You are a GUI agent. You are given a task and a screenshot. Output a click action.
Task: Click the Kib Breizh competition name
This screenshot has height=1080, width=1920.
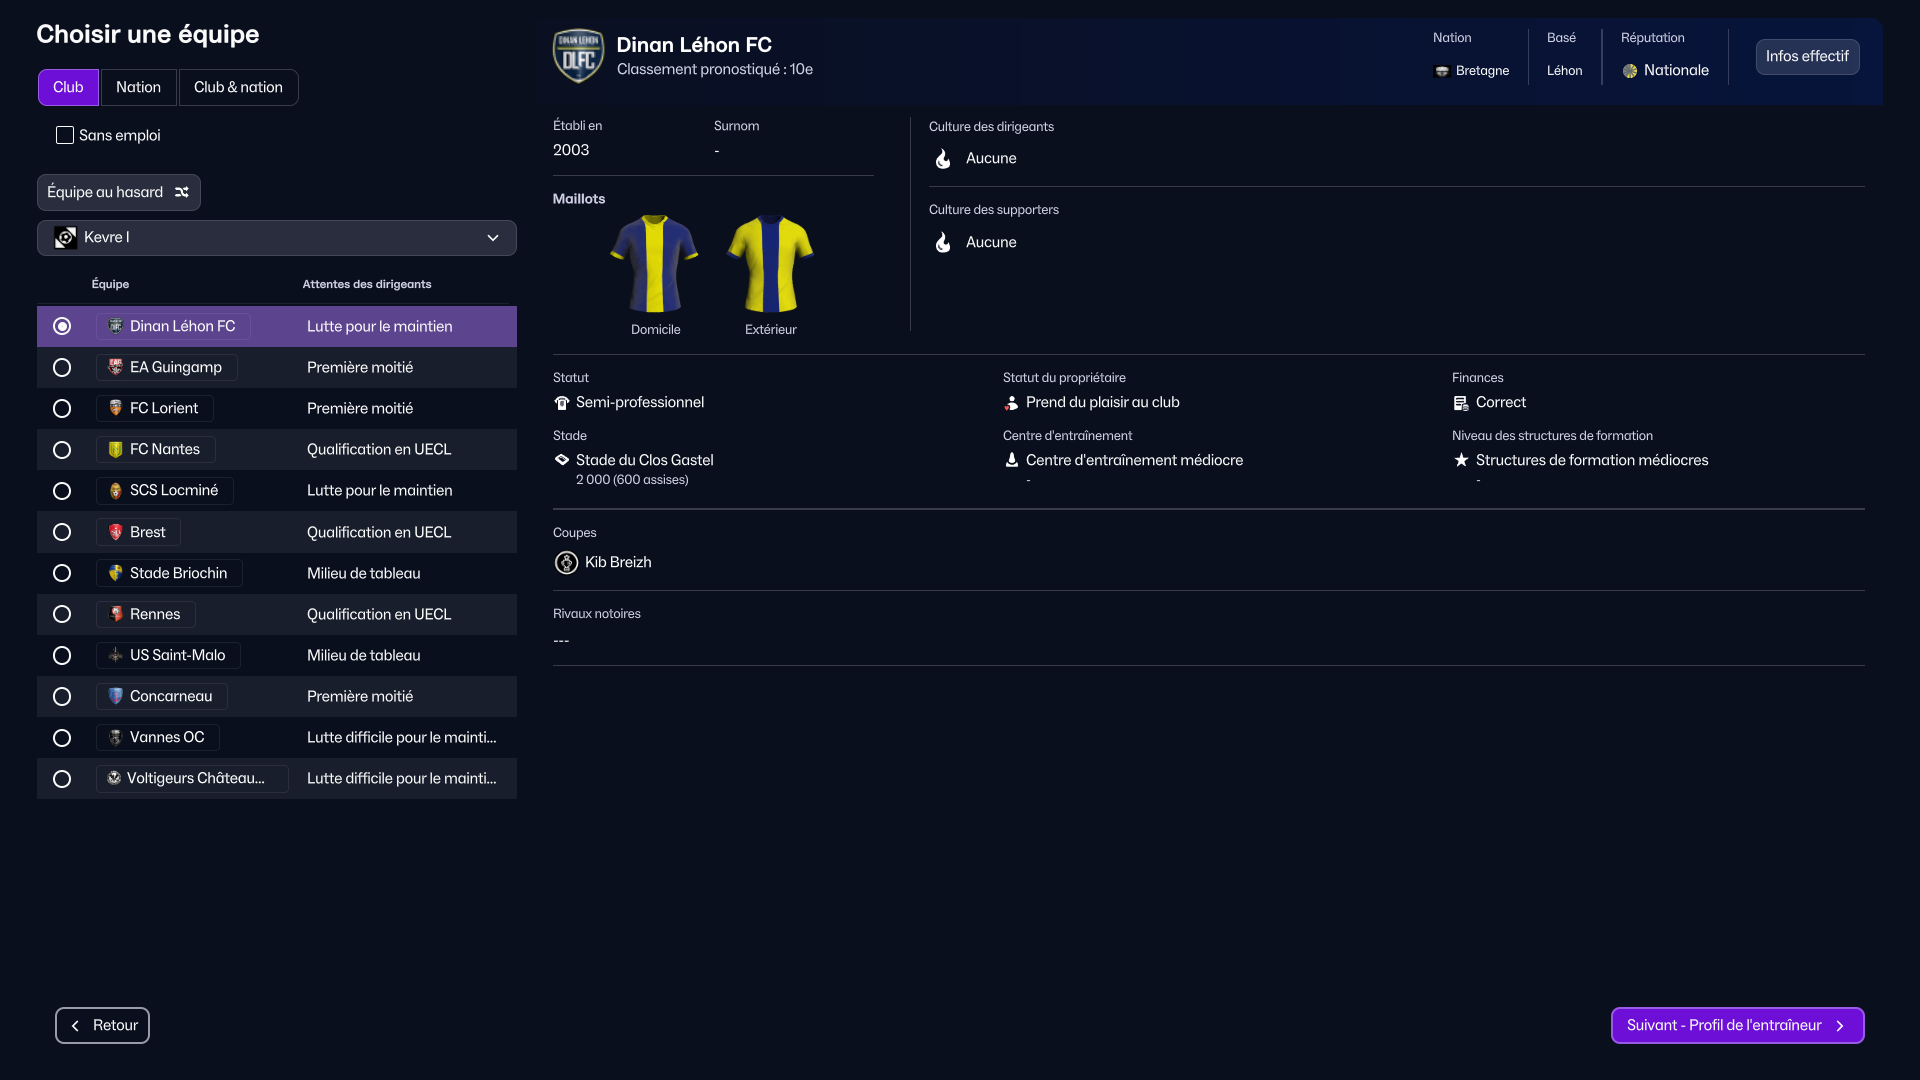(x=618, y=562)
